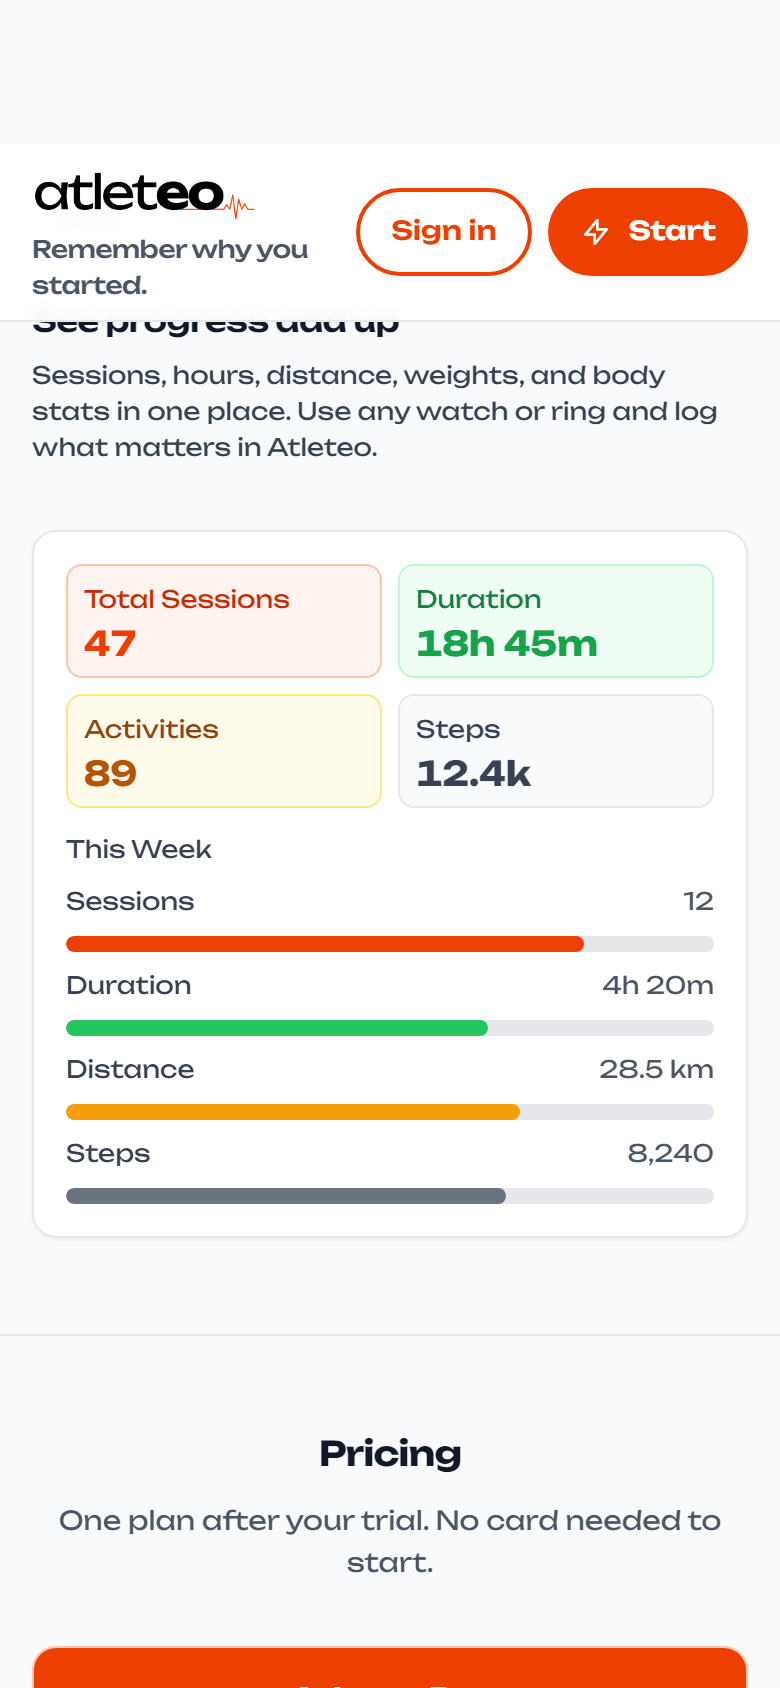780x1688 pixels.
Task: Click the Remember why you started tagline
Action: 170,267
